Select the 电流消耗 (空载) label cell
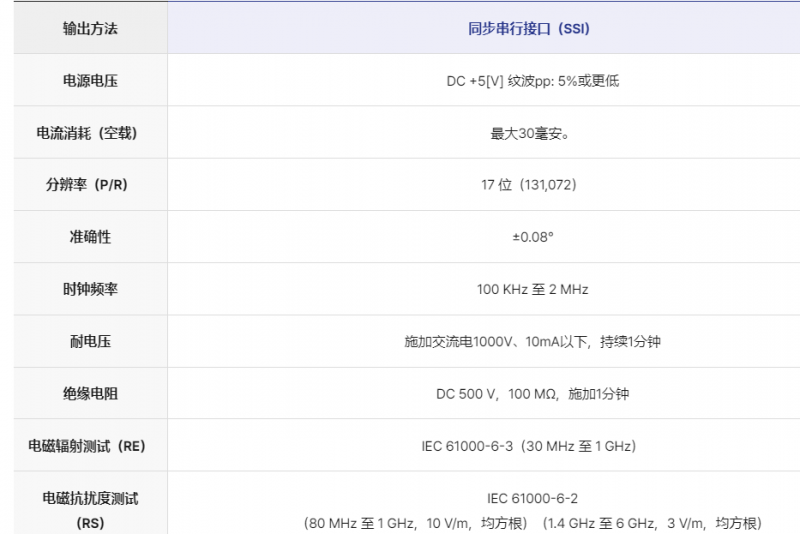This screenshot has height=534, width=800. point(90,133)
